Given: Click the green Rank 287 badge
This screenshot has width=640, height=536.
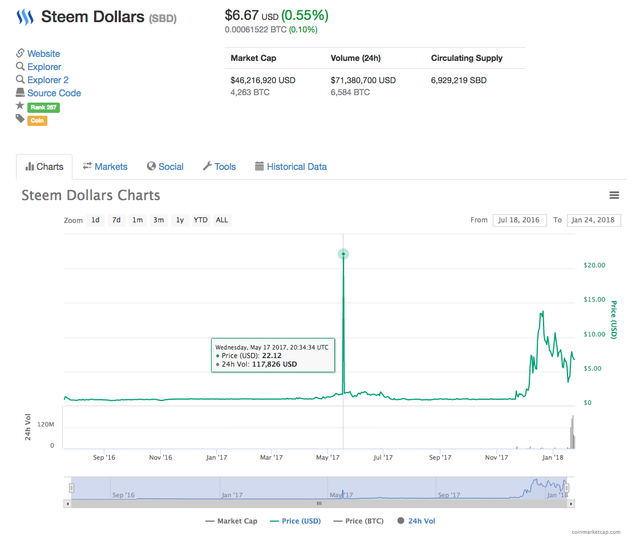Looking at the screenshot, I should point(44,107).
